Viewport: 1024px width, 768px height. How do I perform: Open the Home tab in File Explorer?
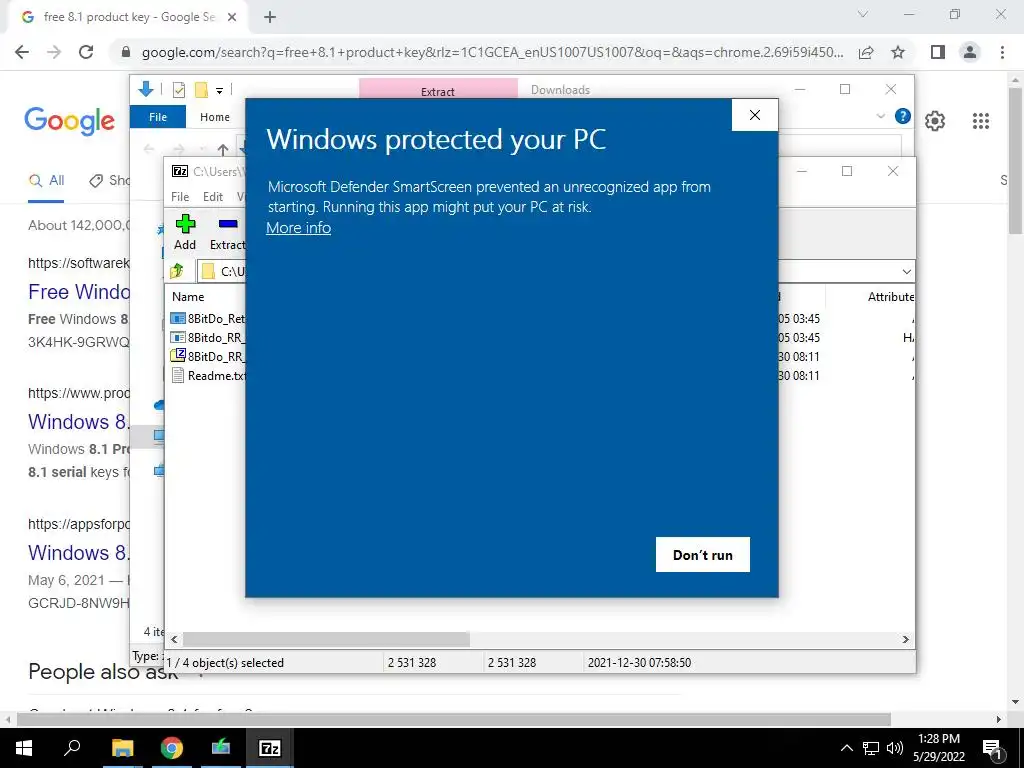tap(215, 117)
